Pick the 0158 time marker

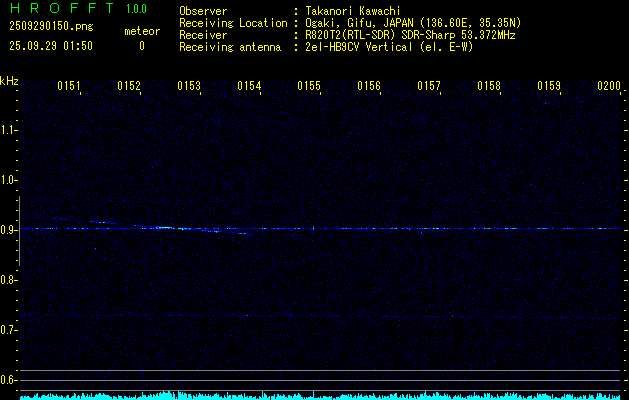(489, 87)
